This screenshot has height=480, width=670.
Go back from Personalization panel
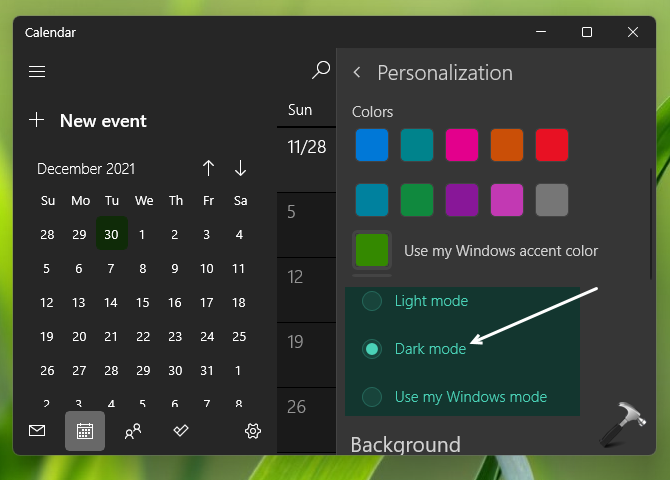pyautogui.click(x=357, y=73)
